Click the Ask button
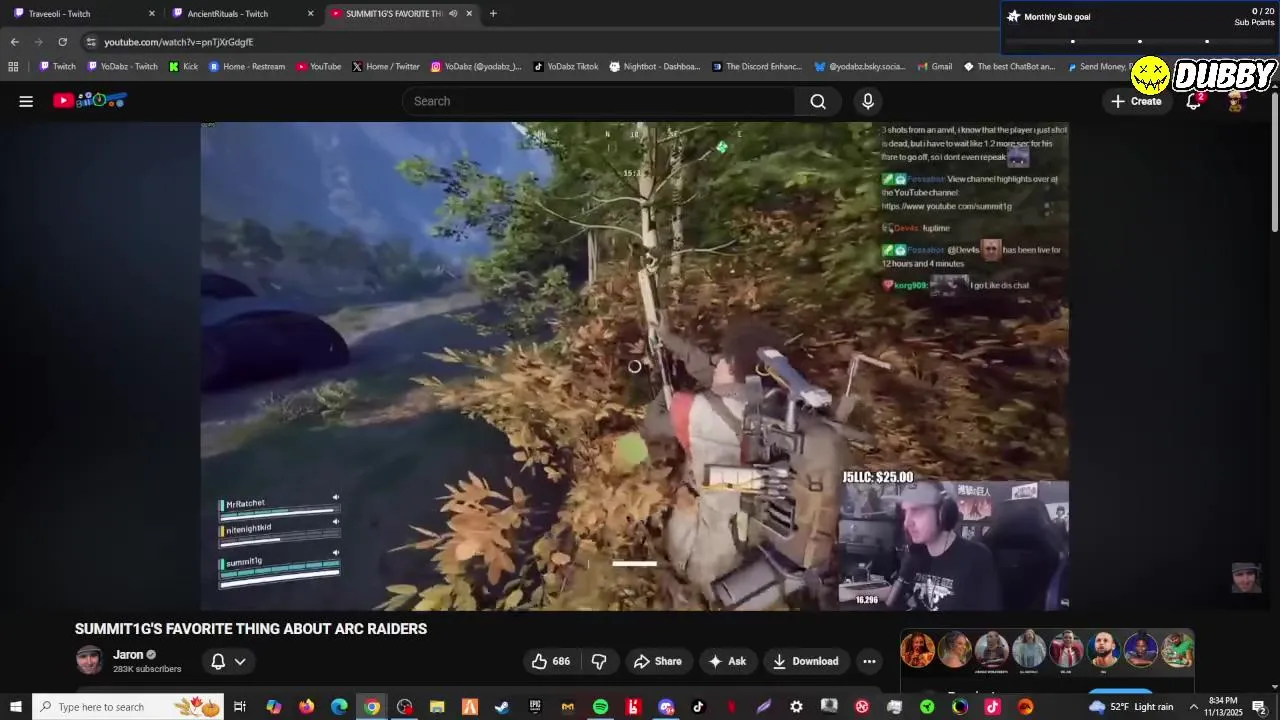The width and height of the screenshot is (1280, 720). pyautogui.click(x=727, y=661)
